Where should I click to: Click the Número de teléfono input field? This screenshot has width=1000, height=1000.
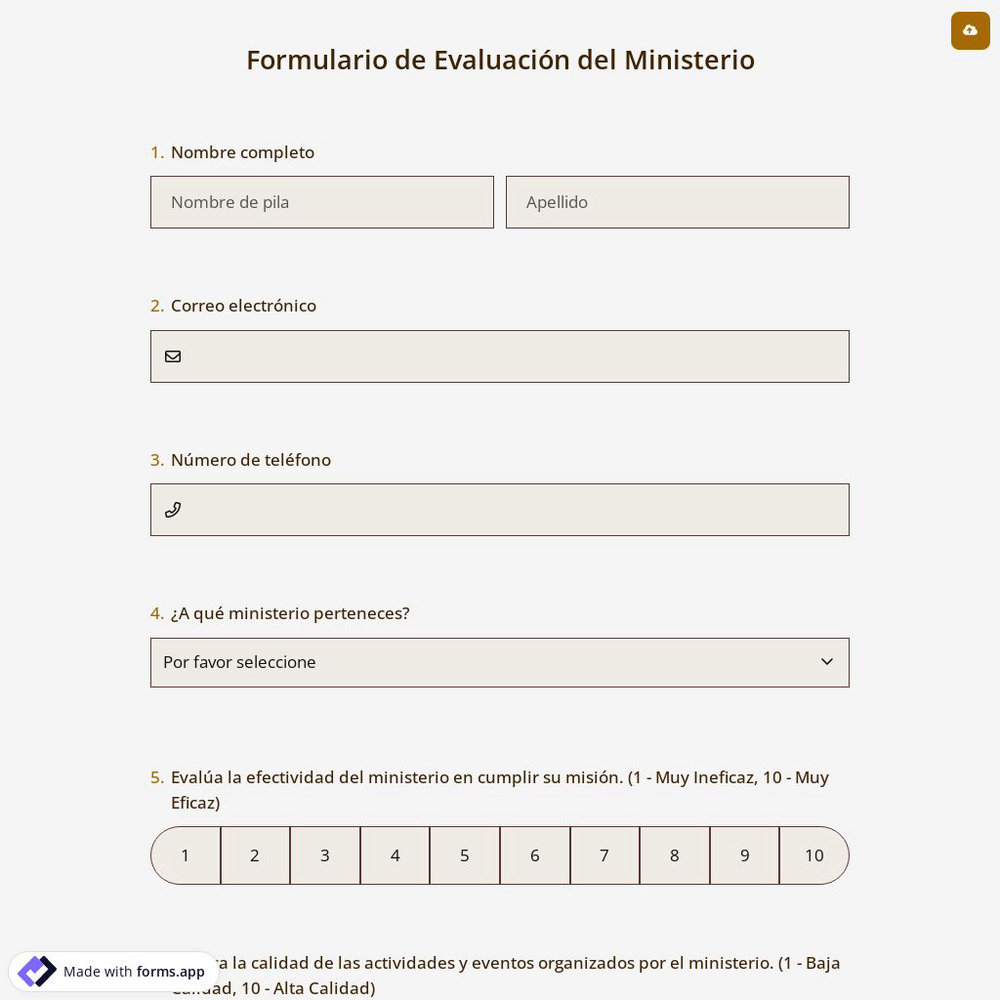[500, 510]
